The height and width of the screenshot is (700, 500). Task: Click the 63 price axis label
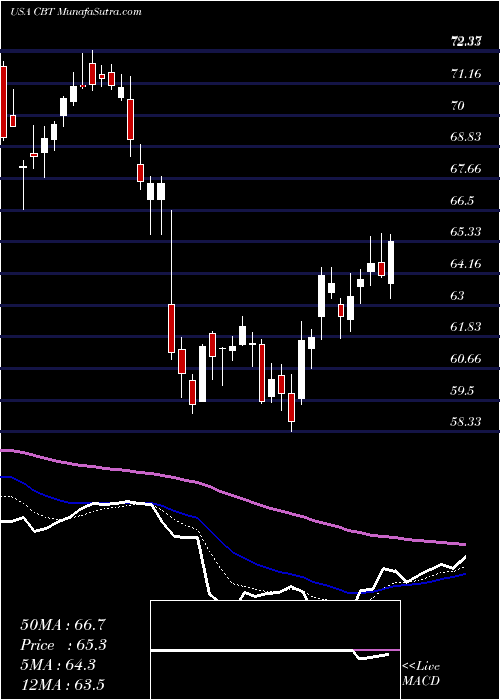[x=458, y=296]
